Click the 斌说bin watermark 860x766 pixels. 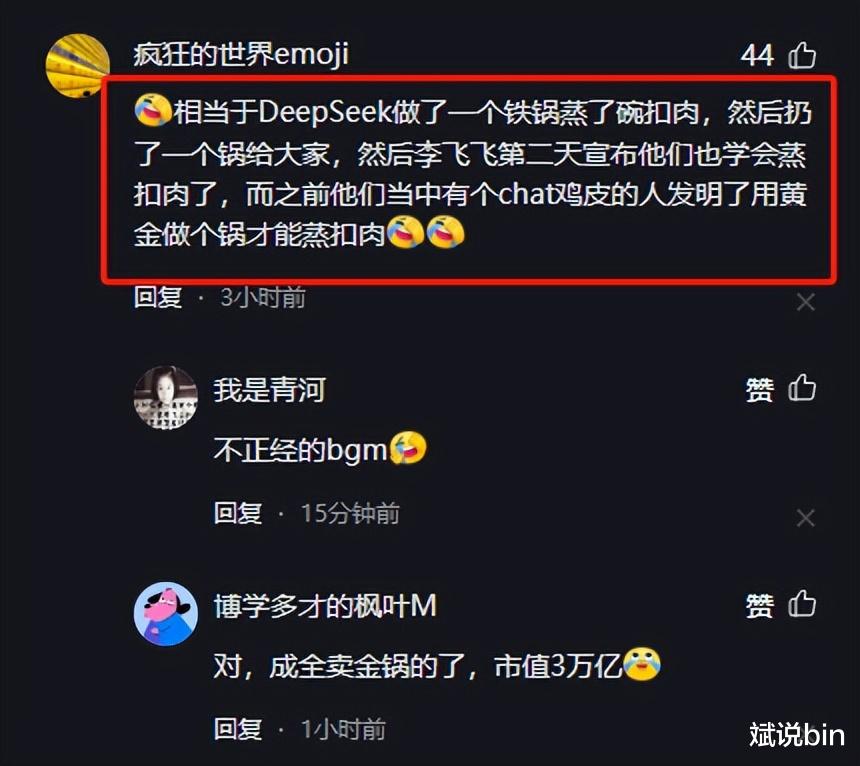pos(797,735)
